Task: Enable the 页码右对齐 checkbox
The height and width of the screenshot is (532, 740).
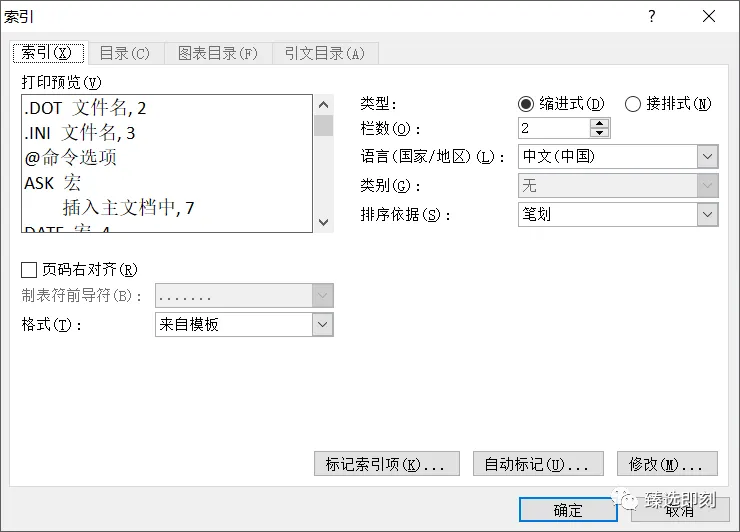Action: coord(29,270)
